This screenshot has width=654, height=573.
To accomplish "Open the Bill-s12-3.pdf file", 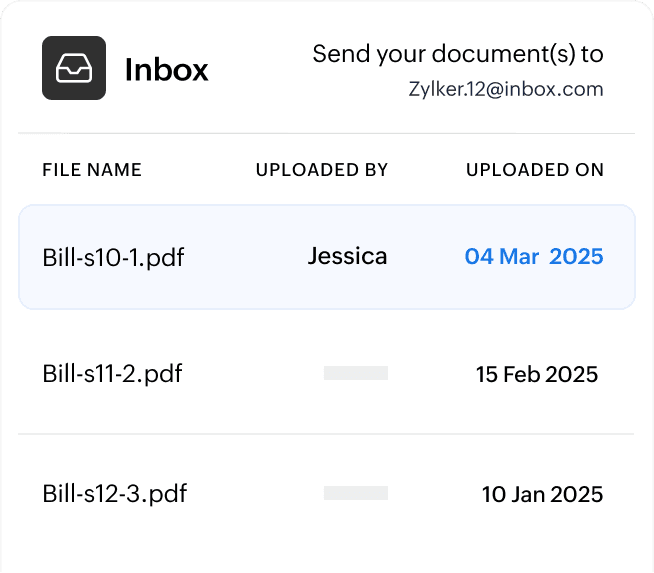I will pyautogui.click(x=114, y=493).
